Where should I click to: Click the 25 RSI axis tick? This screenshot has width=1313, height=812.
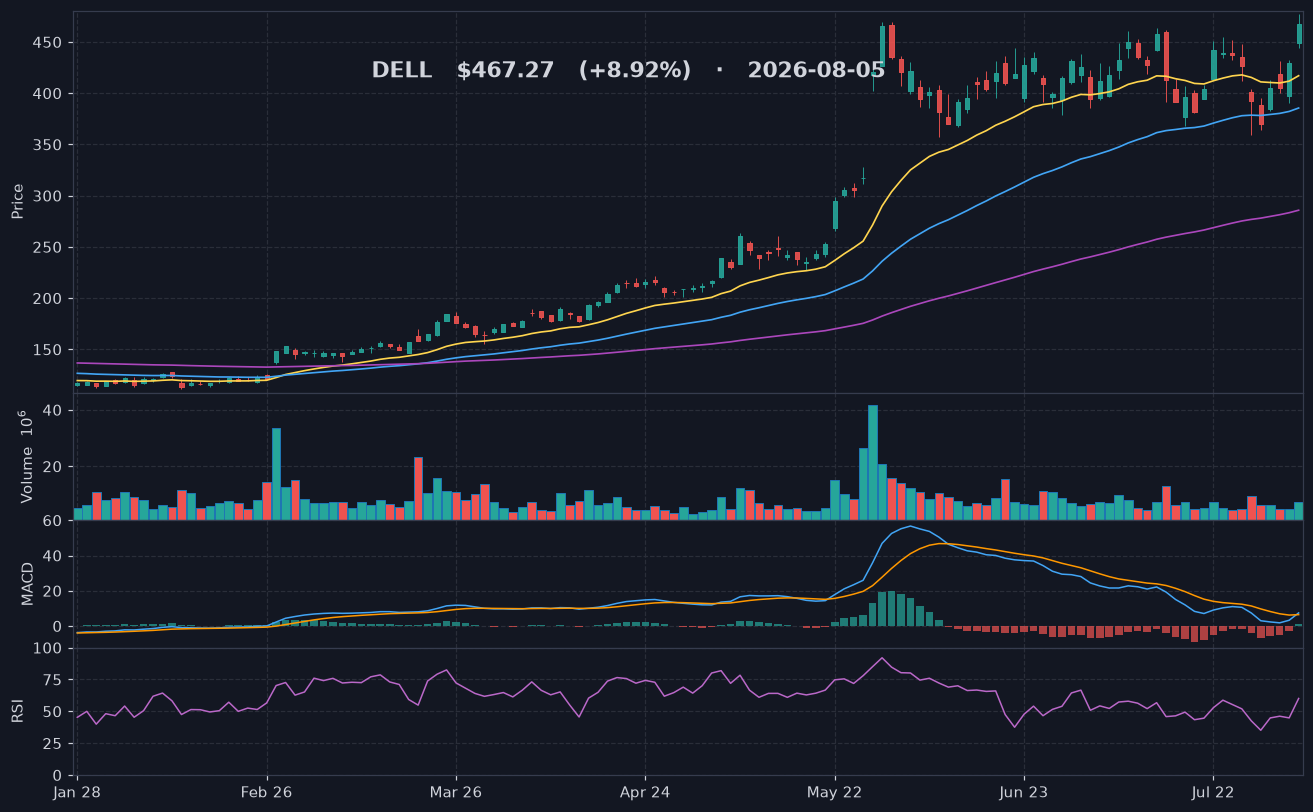click(54, 744)
